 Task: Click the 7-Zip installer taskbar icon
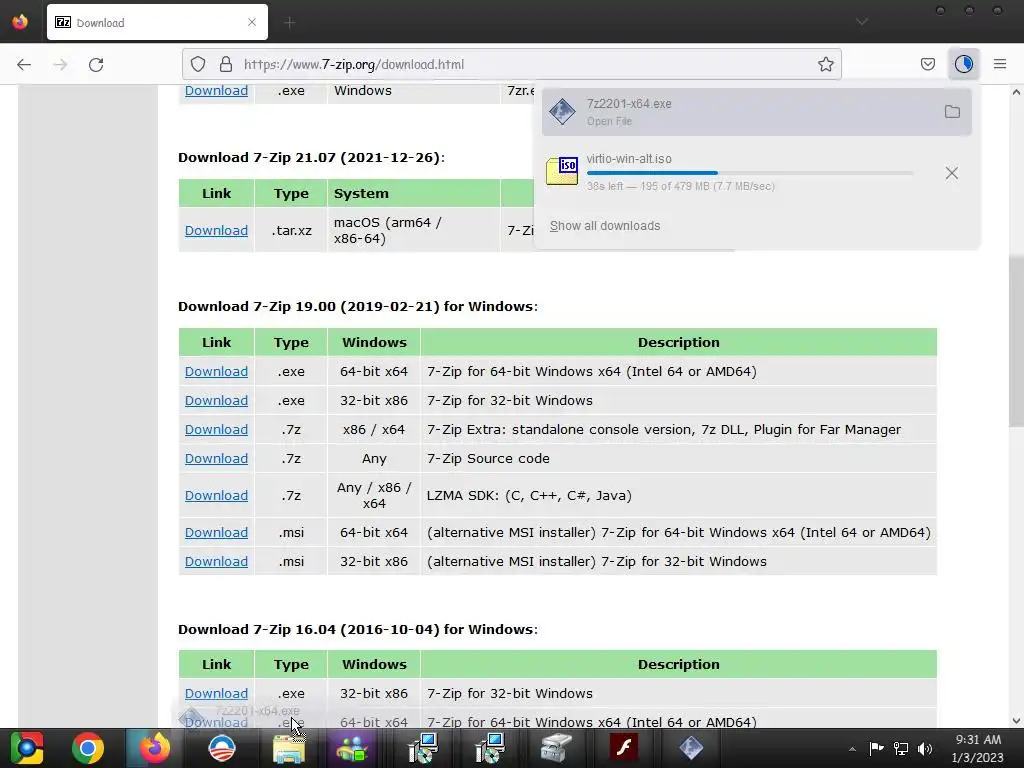coord(690,748)
